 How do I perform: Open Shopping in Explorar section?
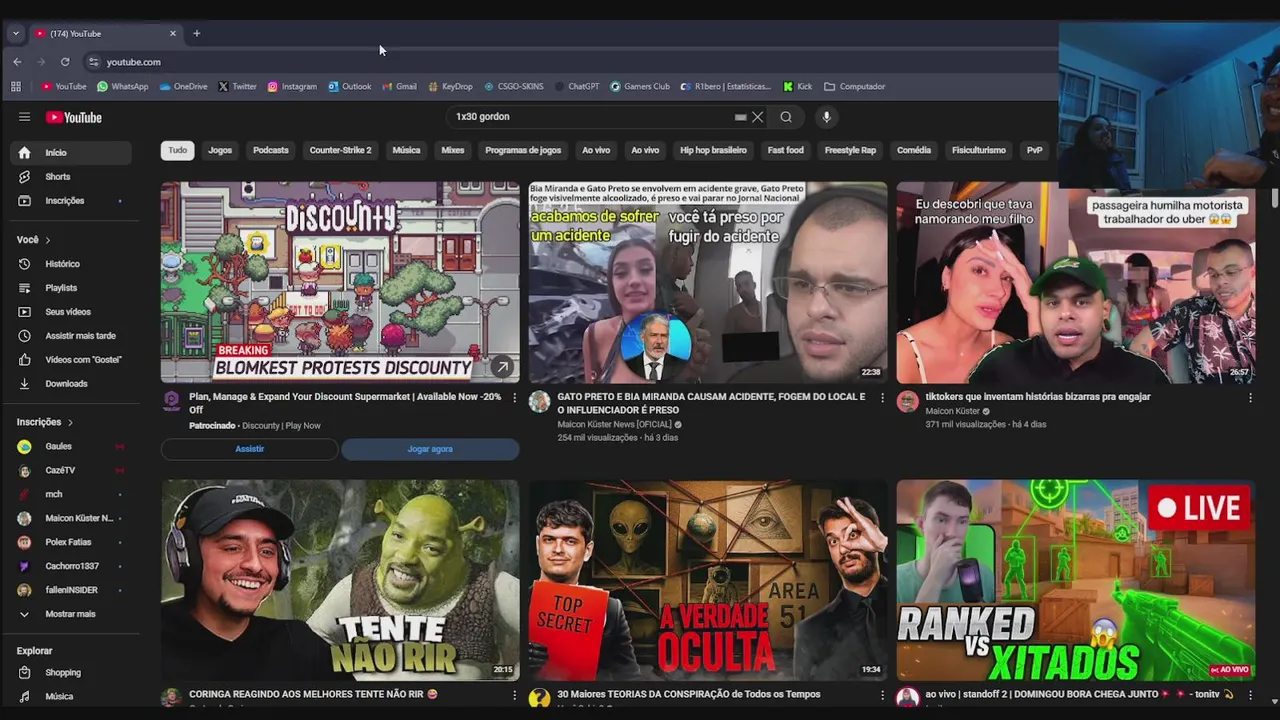coord(70,673)
